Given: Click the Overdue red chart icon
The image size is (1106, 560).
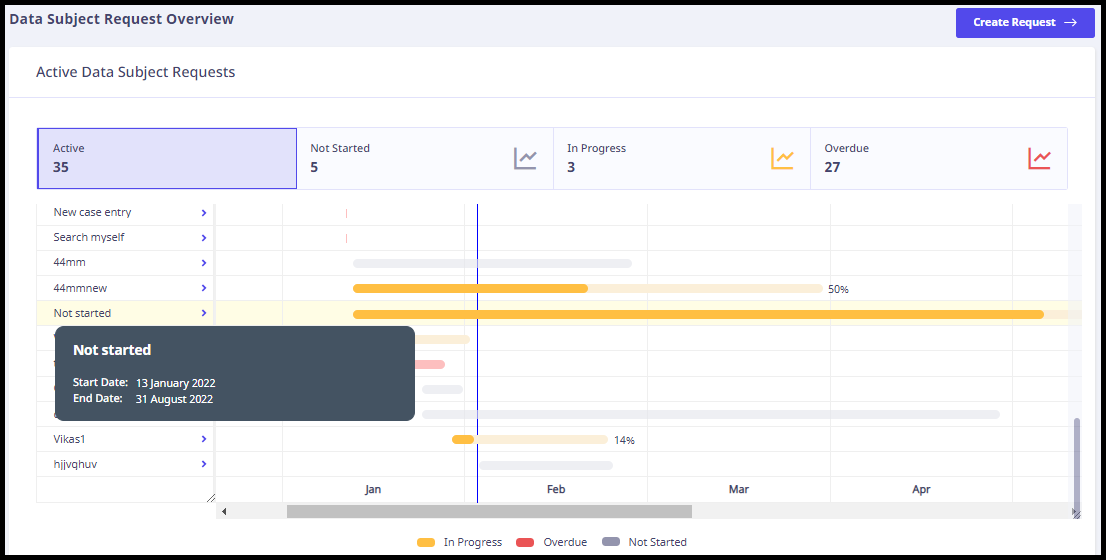Looking at the screenshot, I should 1039,159.
